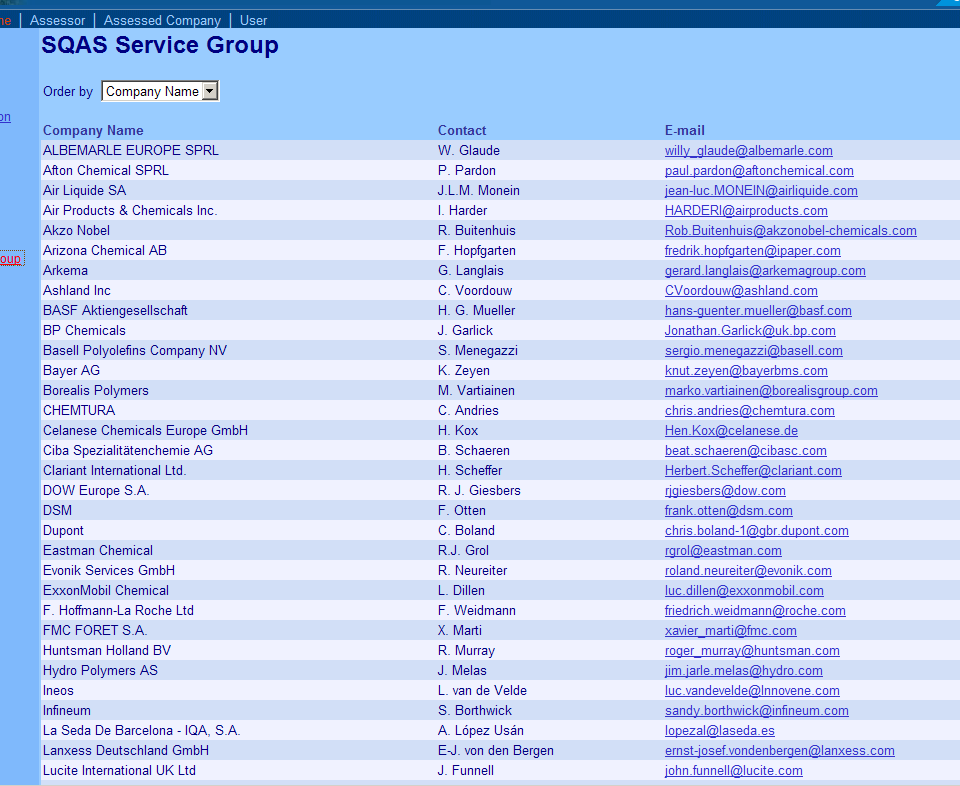This screenshot has height=786, width=960.
Task: Select contact name E-J. von den Bergen
Action: point(495,750)
